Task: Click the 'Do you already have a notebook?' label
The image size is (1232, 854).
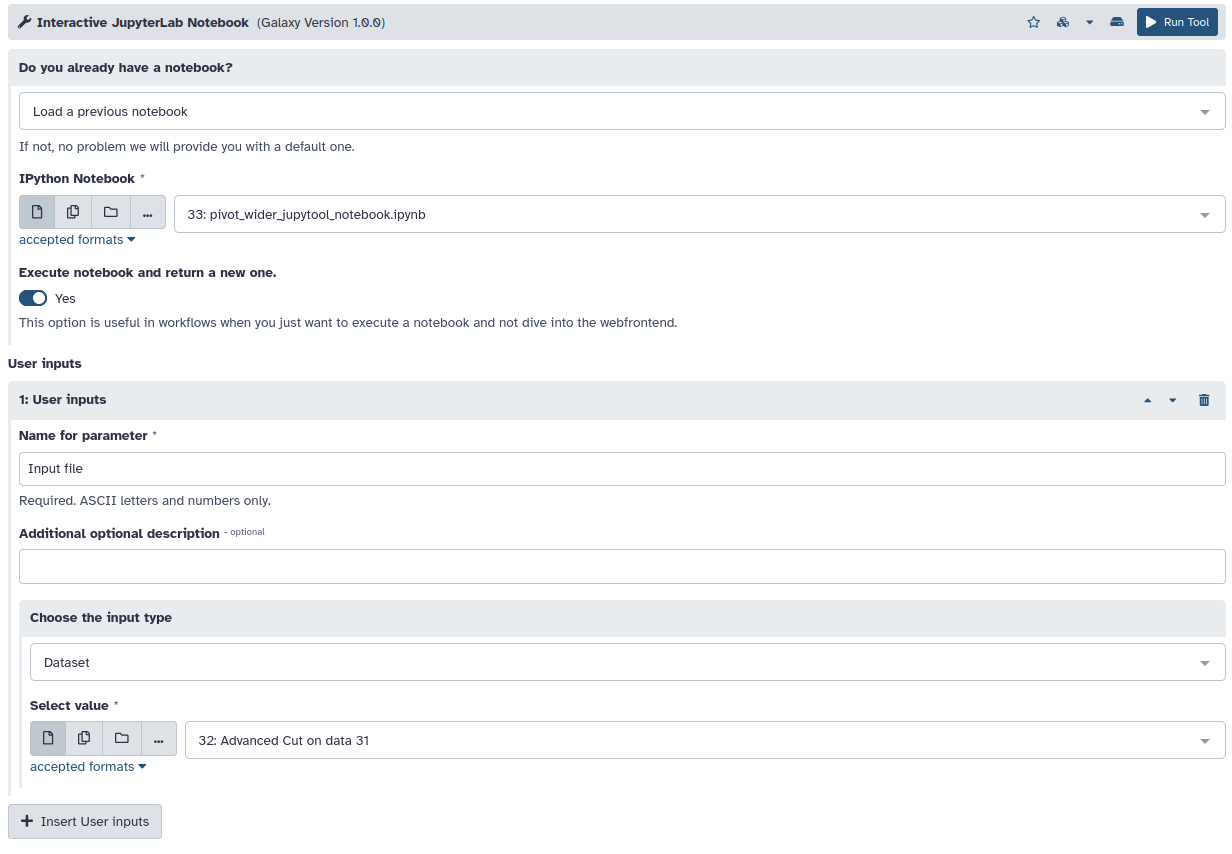Action: pos(126,68)
